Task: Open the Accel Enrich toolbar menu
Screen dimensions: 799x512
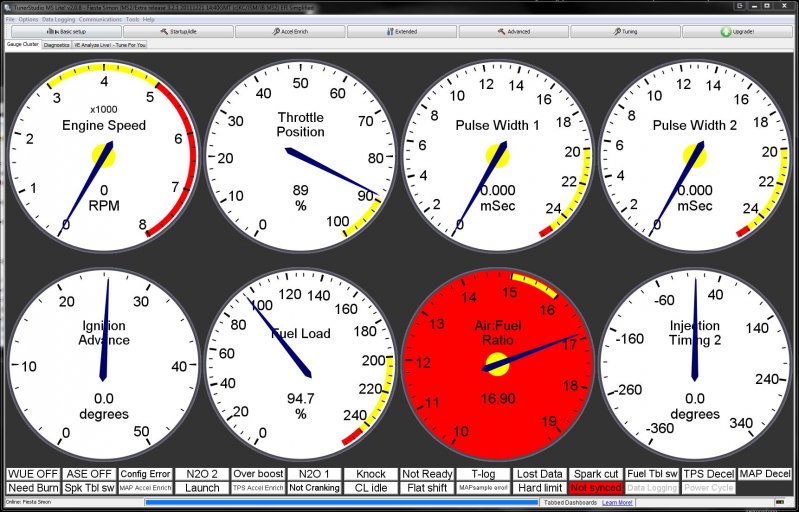Action: (292, 31)
